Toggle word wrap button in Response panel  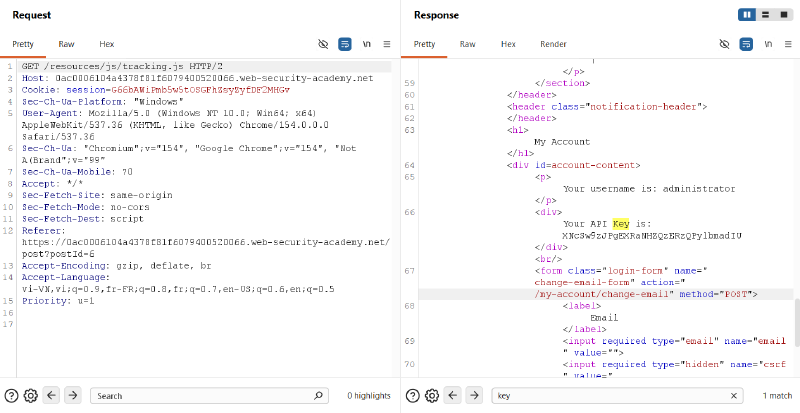(x=746, y=44)
